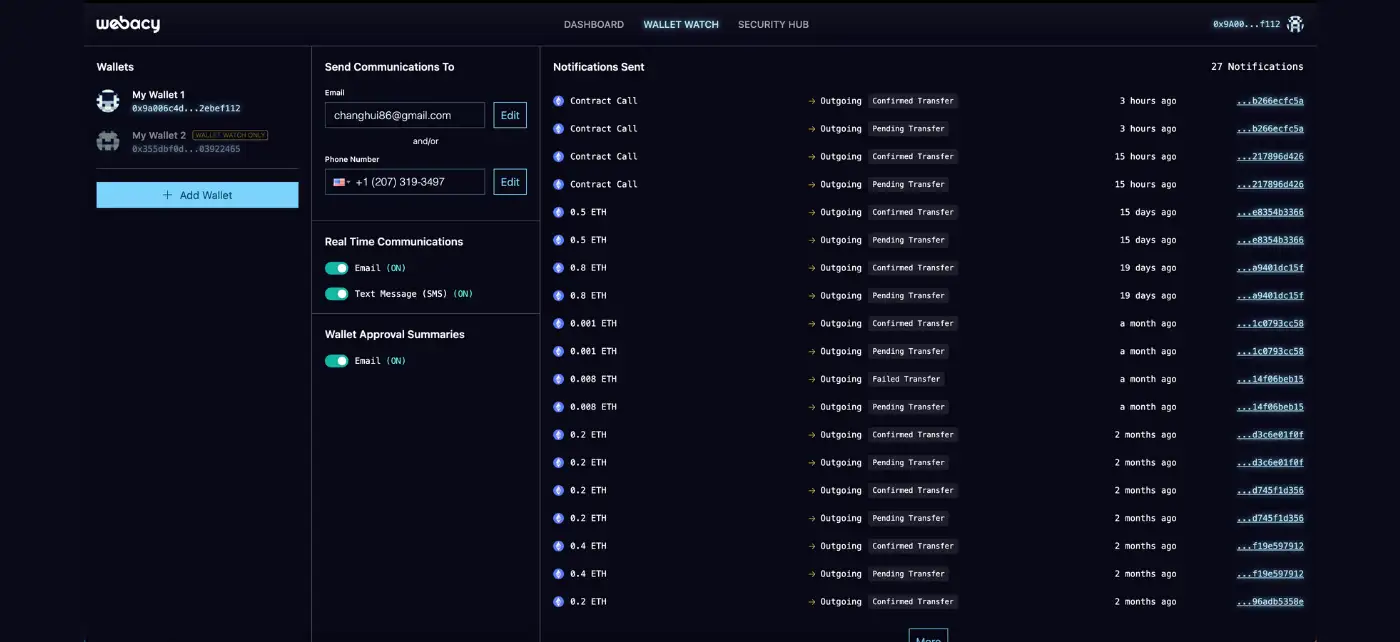Click the ETH icon on the Failed Transfer row

pyautogui.click(x=559, y=379)
